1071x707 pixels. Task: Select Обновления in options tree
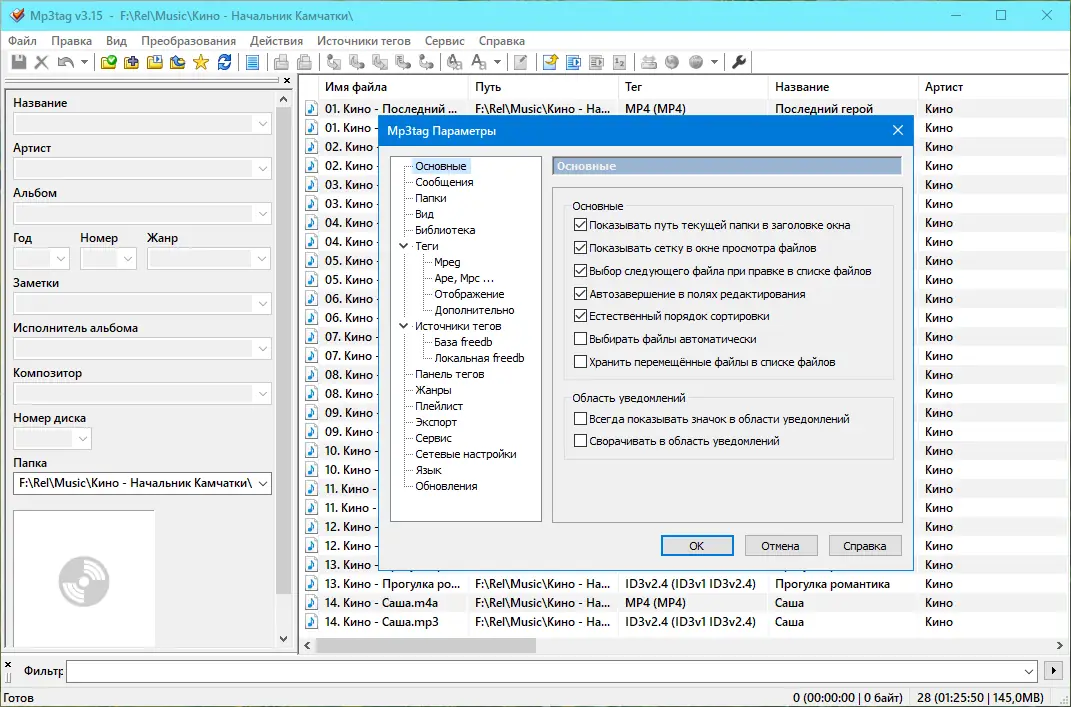click(x=446, y=486)
